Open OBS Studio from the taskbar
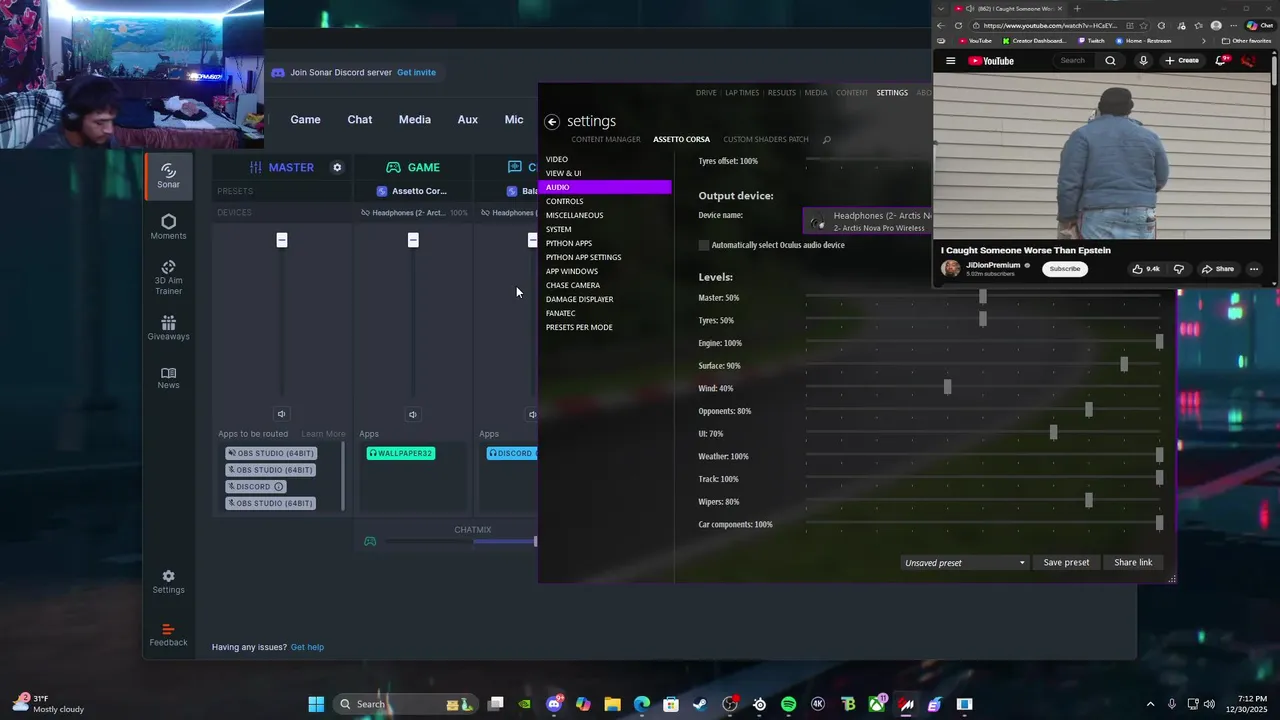Viewport: 1280px width, 720px height. (730, 704)
